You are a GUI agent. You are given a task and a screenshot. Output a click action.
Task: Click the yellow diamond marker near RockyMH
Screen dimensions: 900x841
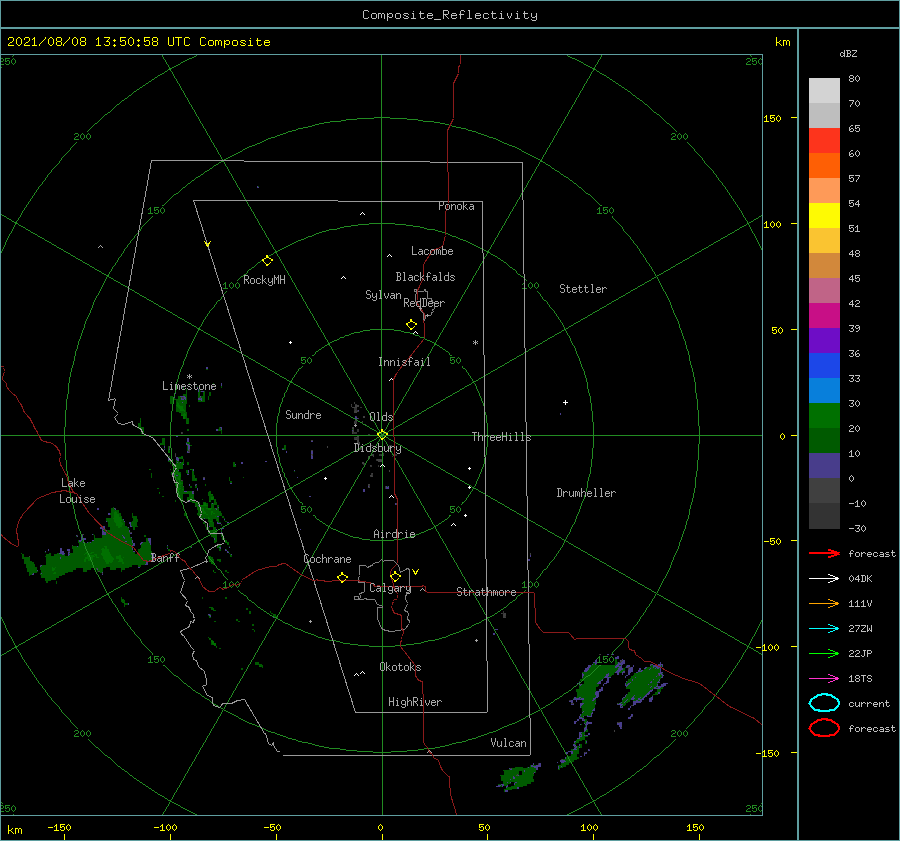[267, 261]
